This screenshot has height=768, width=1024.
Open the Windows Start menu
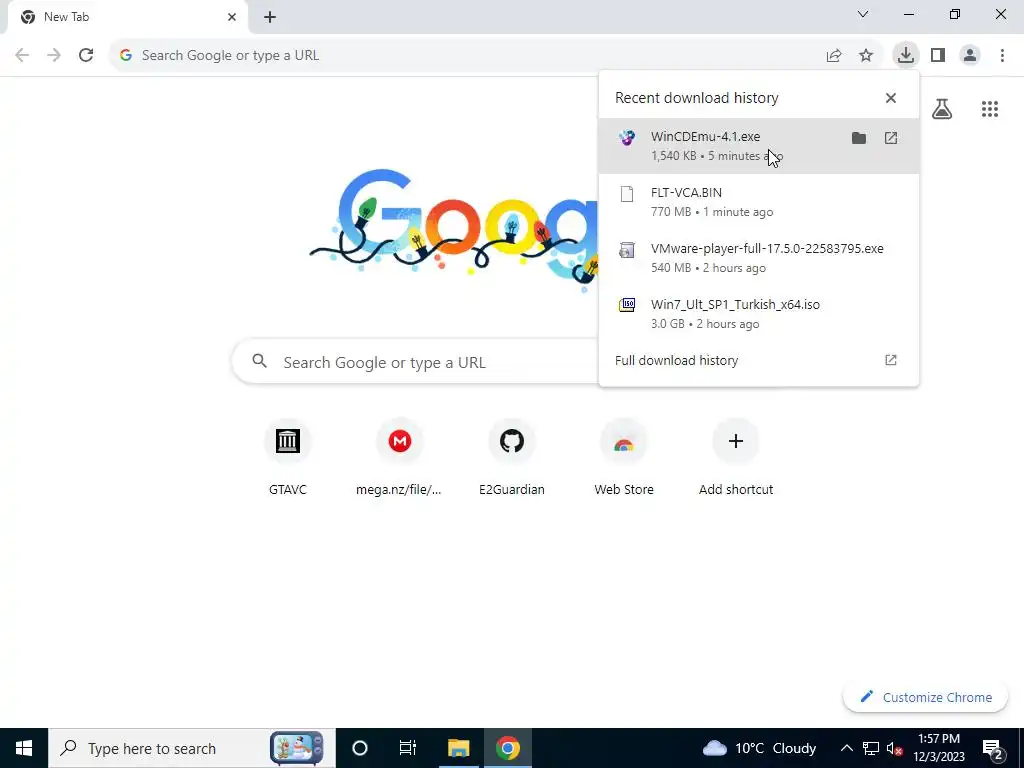[24, 748]
